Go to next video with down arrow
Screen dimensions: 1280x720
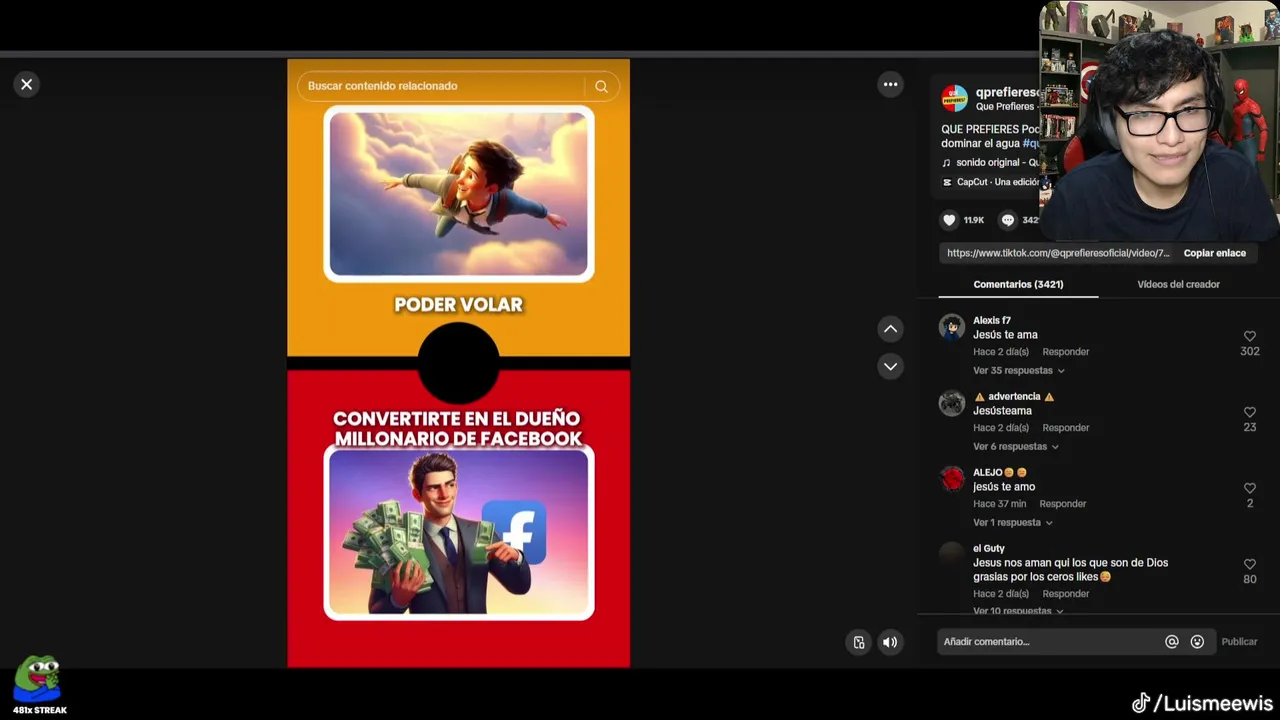(890, 366)
